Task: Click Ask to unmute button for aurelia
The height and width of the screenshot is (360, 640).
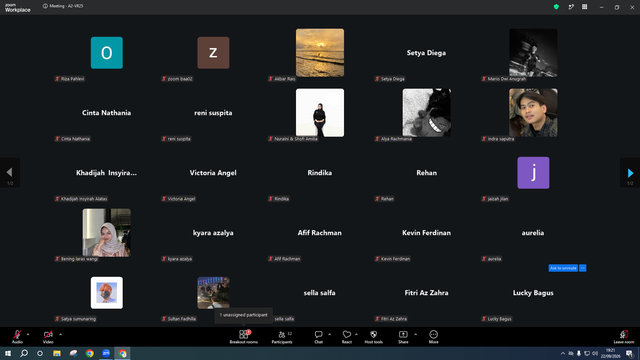Action: click(563, 268)
